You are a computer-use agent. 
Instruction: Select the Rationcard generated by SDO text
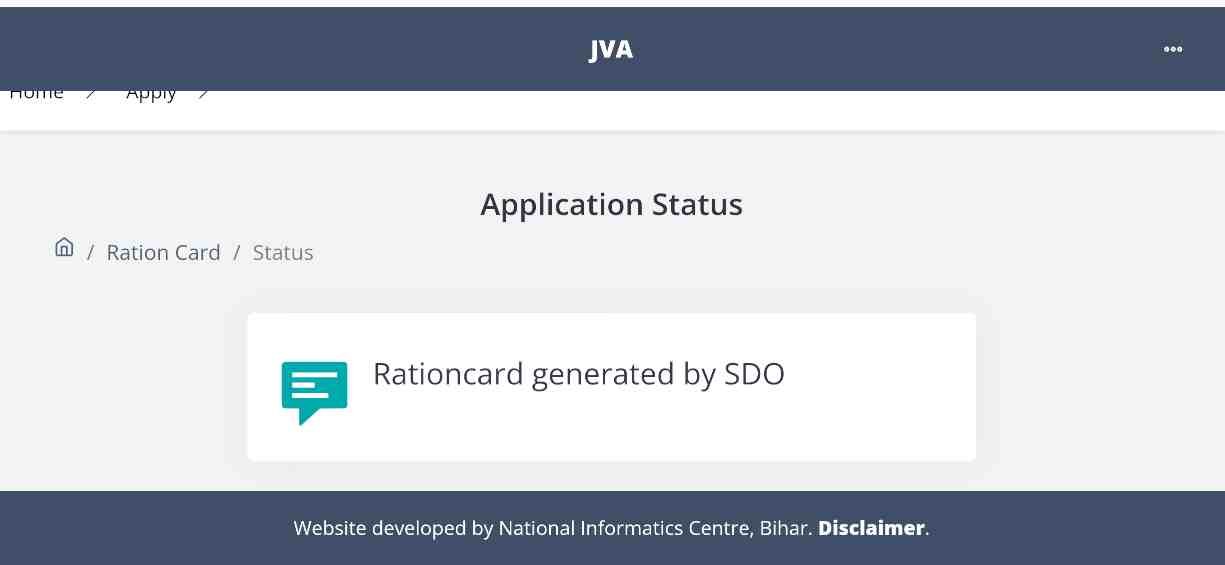point(578,374)
